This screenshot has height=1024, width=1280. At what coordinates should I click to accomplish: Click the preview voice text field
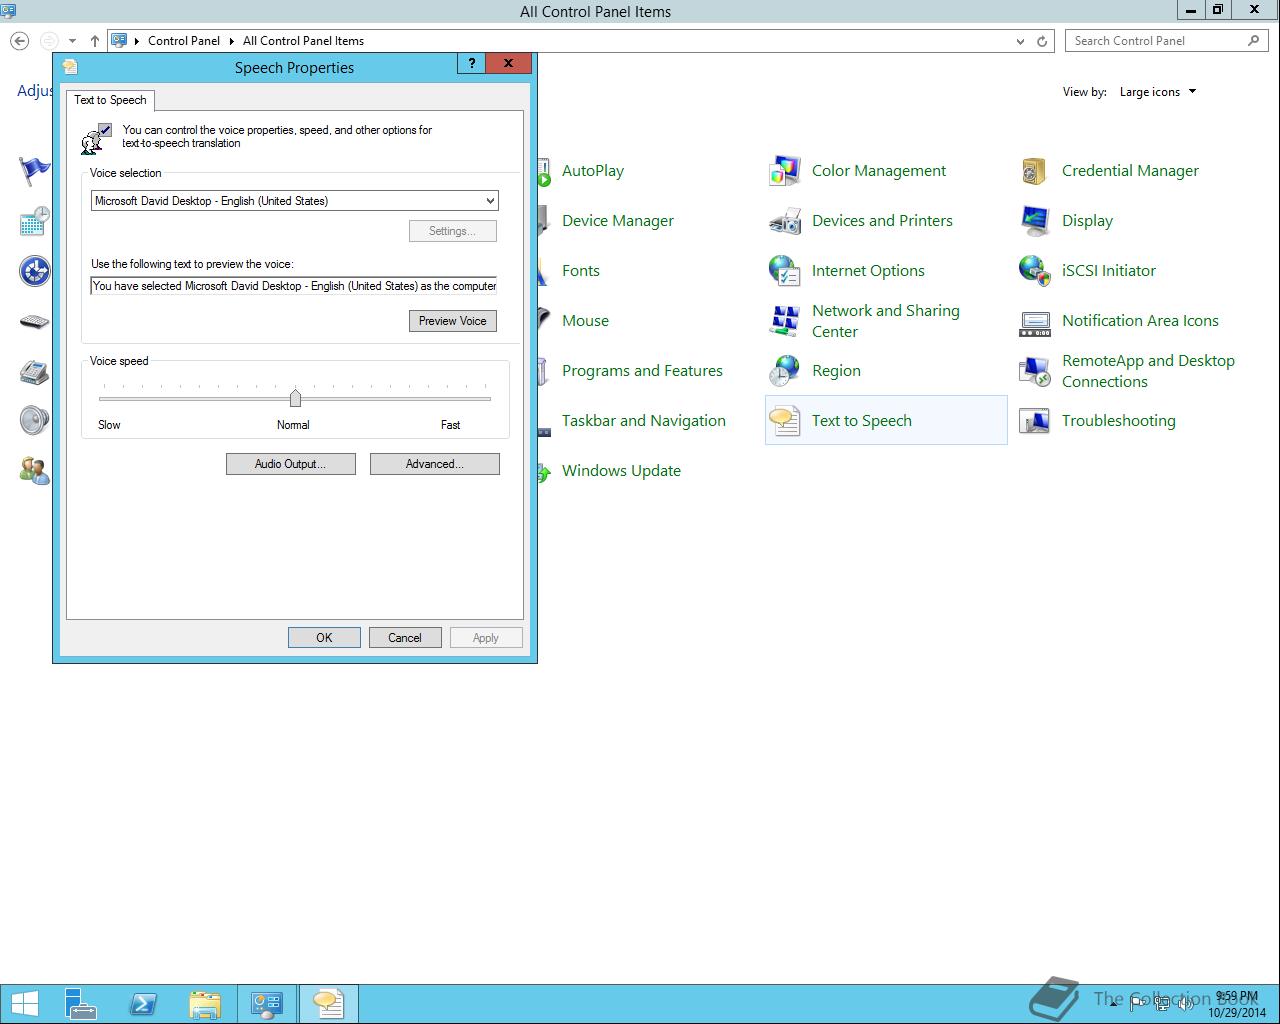coord(294,286)
